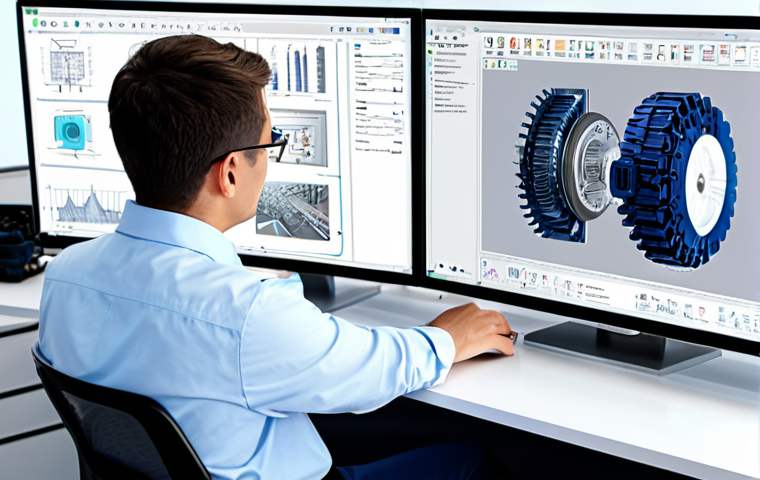Screen dimensions: 760x480
Task: Click the black-and-white 9-shaped icon in CAD ribbon
Action: (488, 42)
